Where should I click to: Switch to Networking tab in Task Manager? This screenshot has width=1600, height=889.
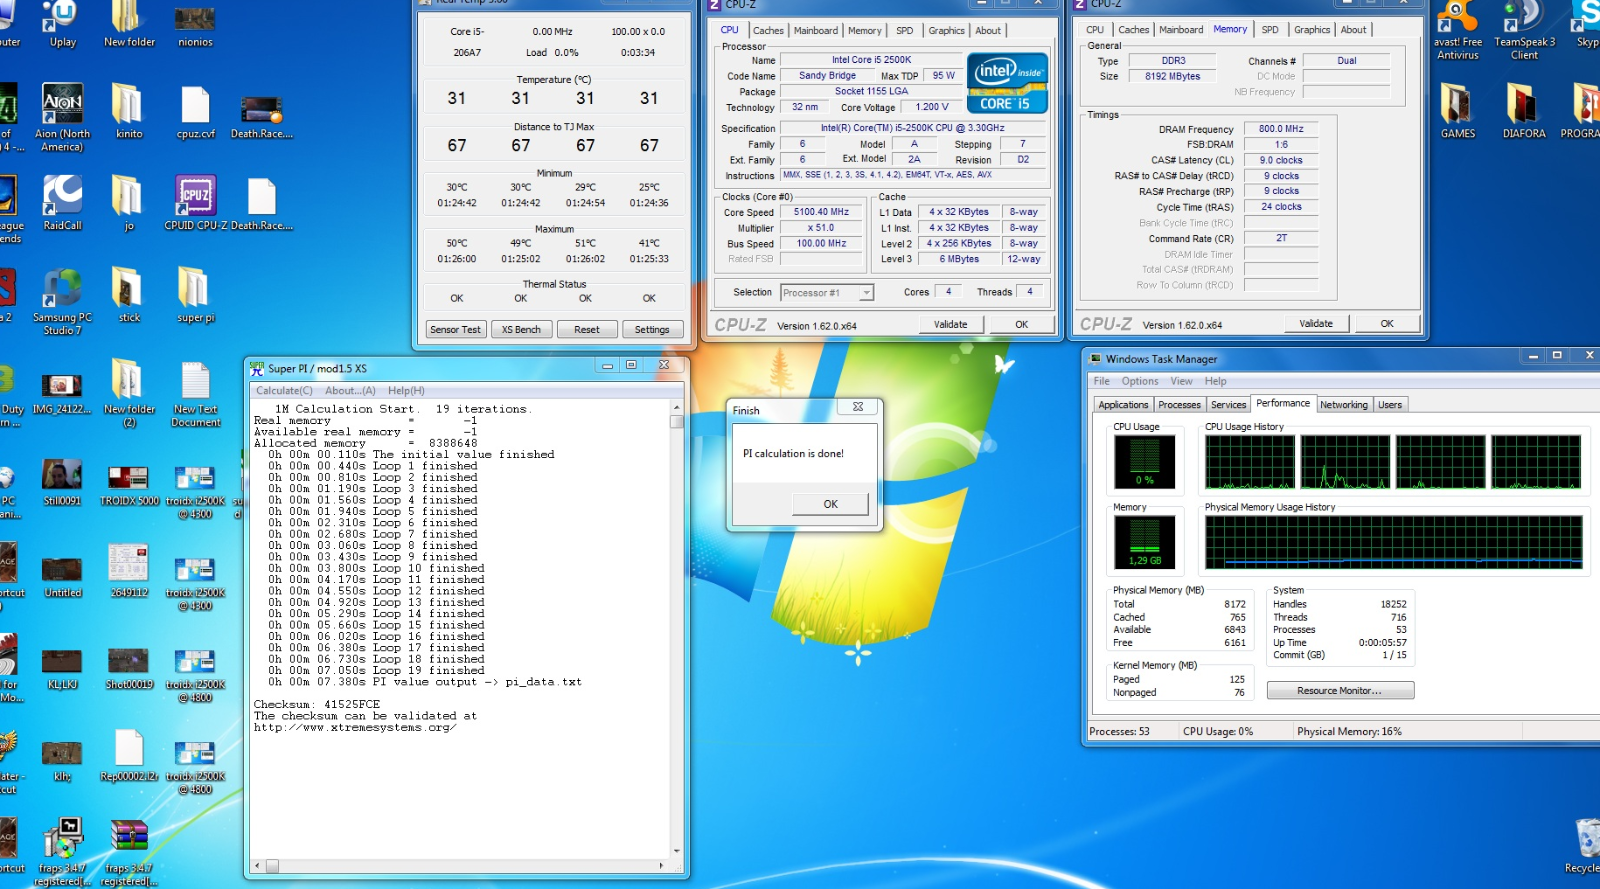[1343, 405]
